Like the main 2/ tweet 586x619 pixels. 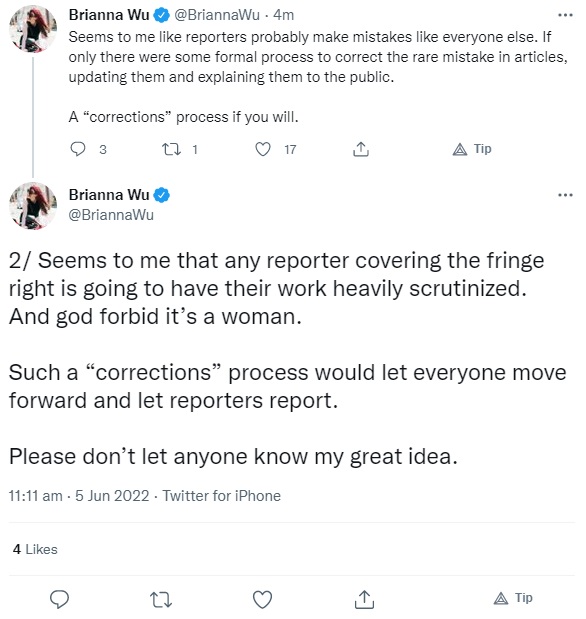pyautogui.click(x=263, y=599)
